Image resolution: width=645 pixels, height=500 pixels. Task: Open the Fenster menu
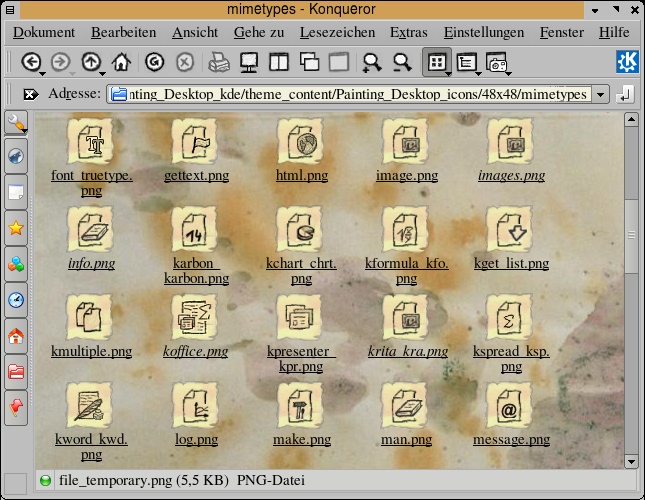561,32
